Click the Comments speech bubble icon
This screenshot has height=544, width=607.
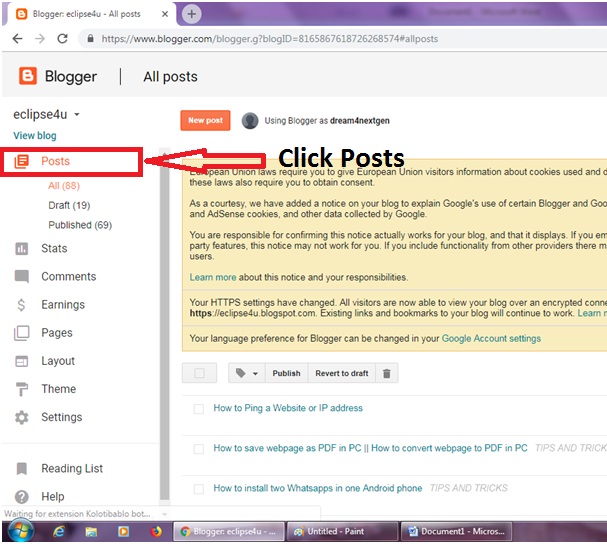tap(22, 276)
